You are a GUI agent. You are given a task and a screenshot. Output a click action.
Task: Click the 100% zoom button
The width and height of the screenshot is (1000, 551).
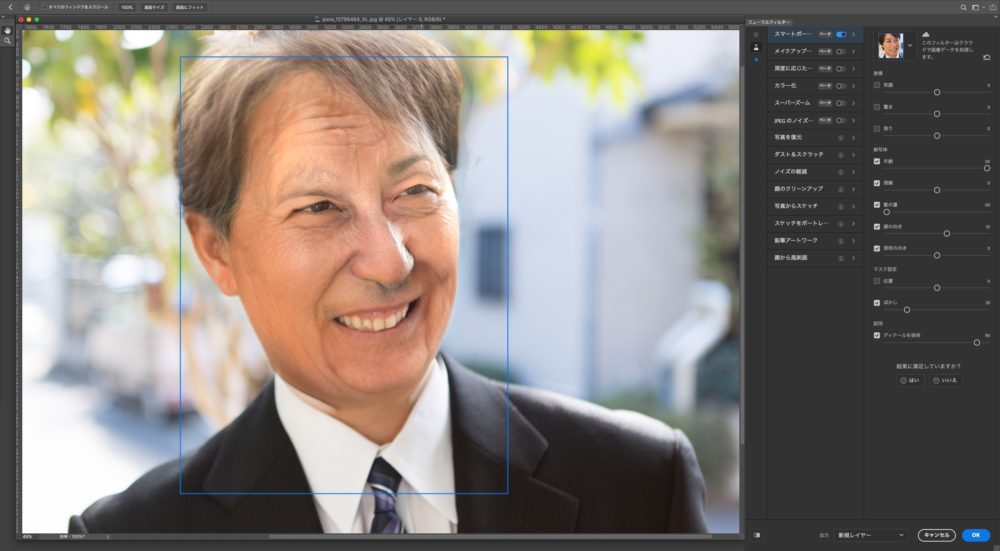(x=127, y=7)
